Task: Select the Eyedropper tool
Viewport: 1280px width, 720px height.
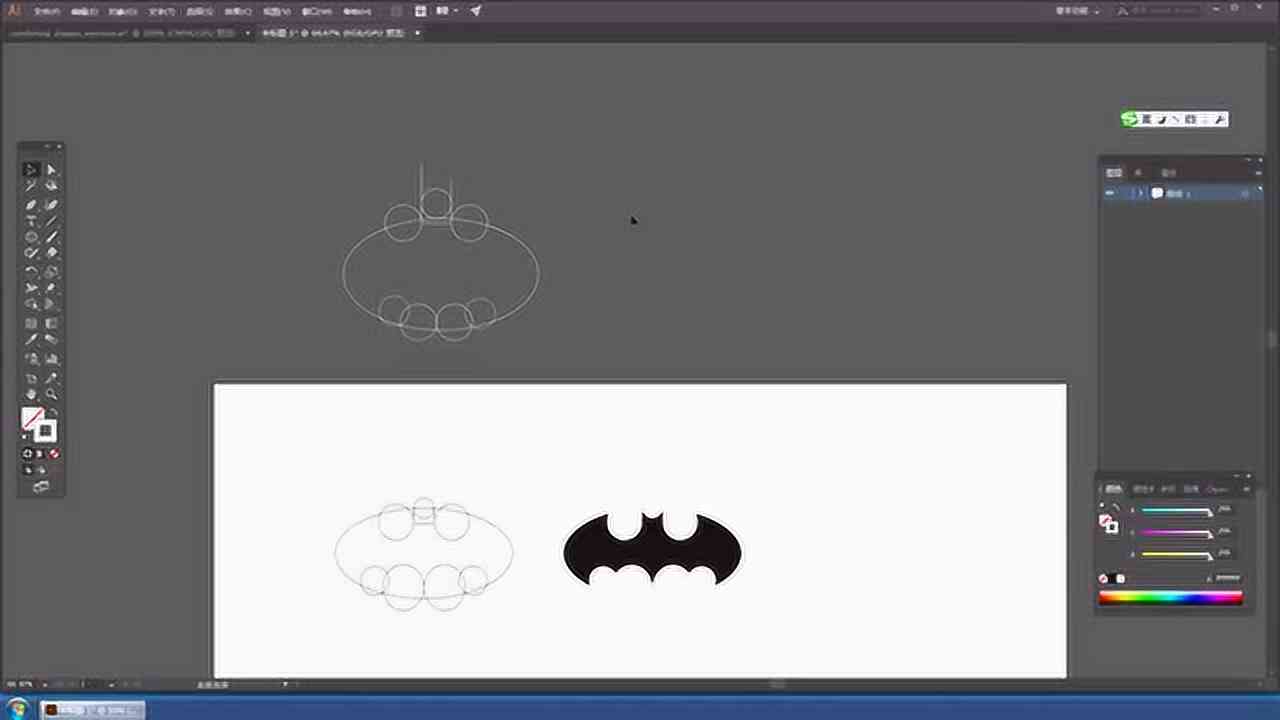Action: point(31,340)
